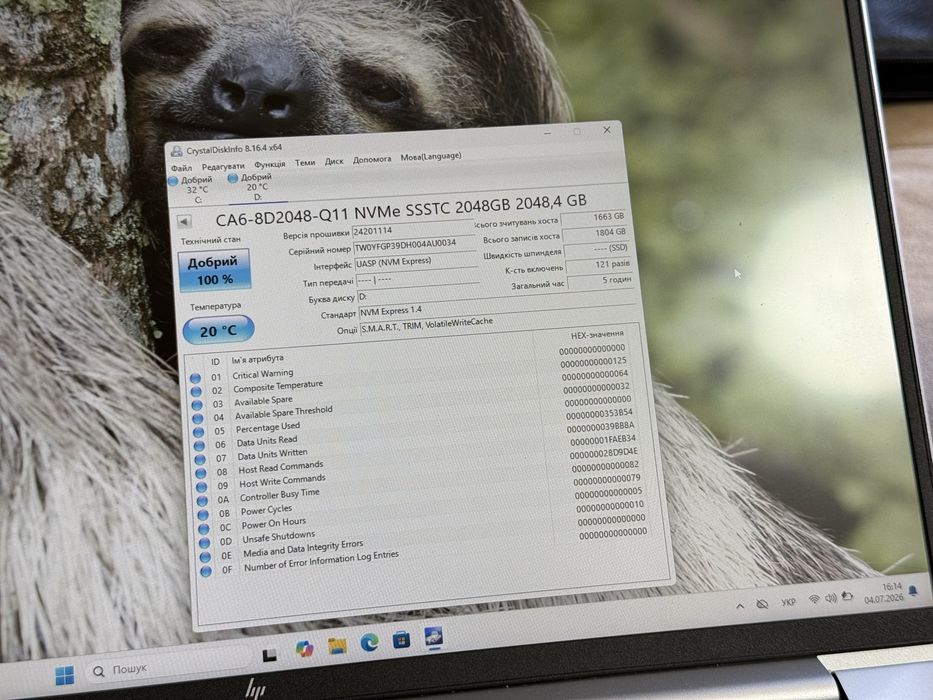Click the total host writes value 1804 GB
Screen dimensions: 933x700
[596, 234]
